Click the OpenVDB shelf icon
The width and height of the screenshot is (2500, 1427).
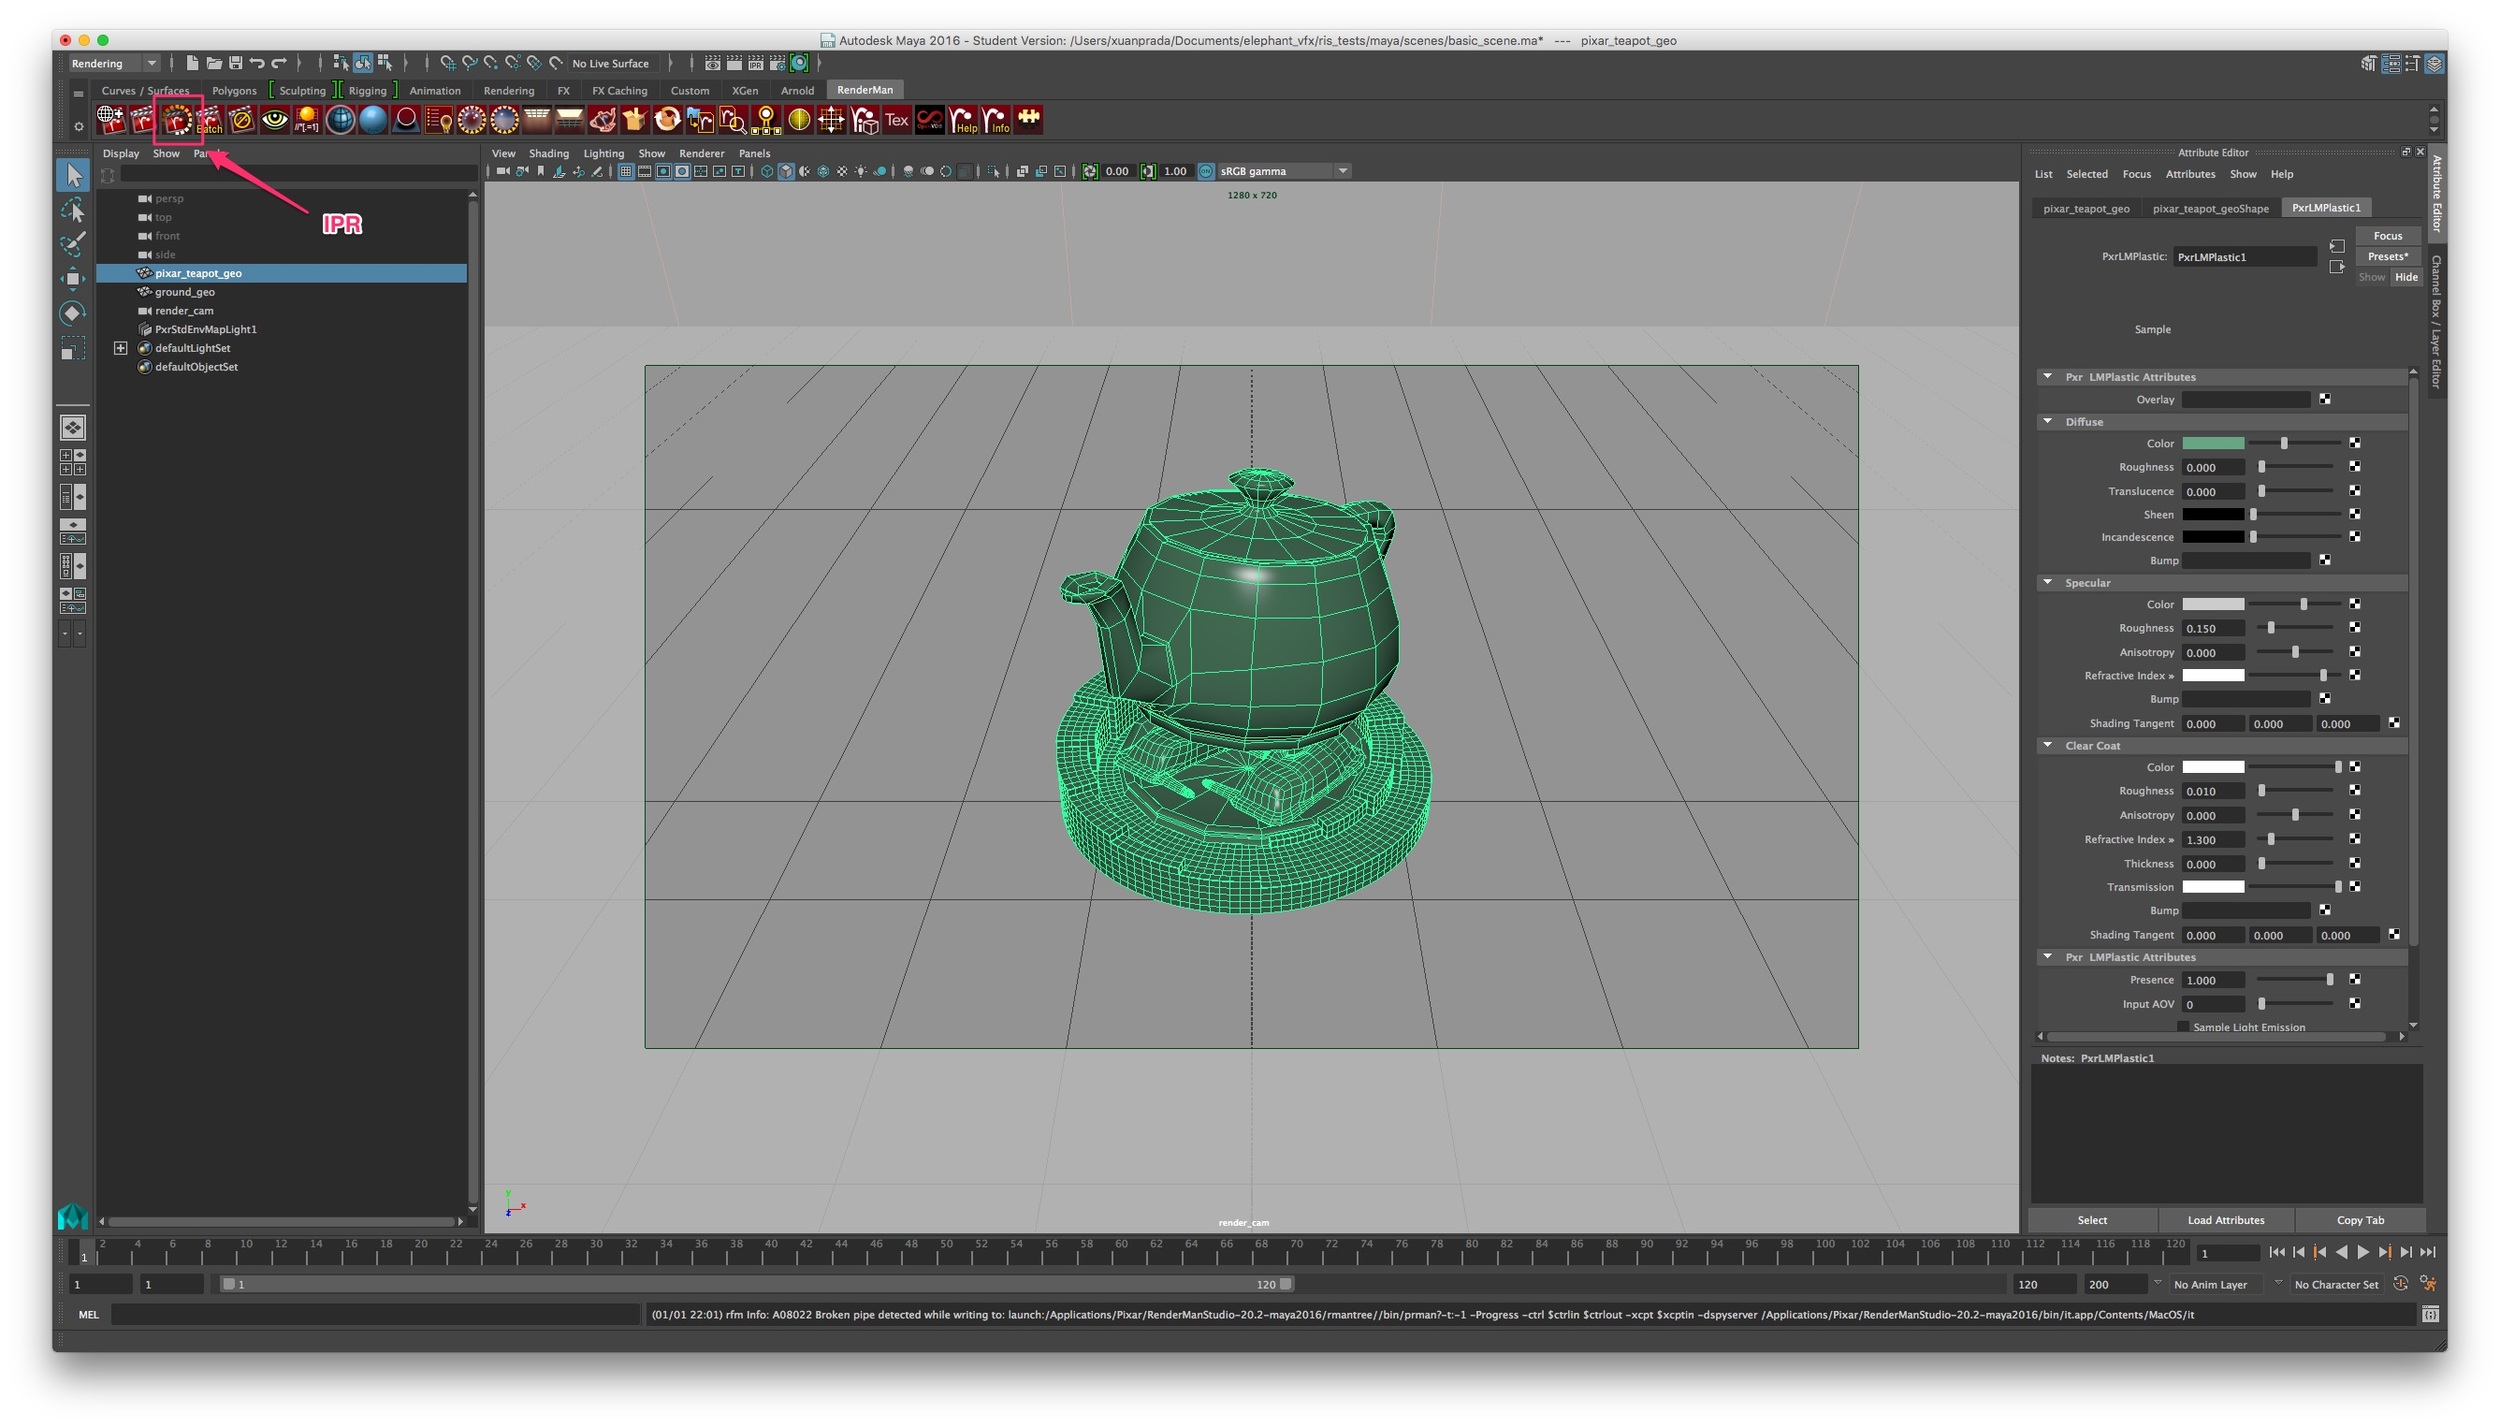929,120
